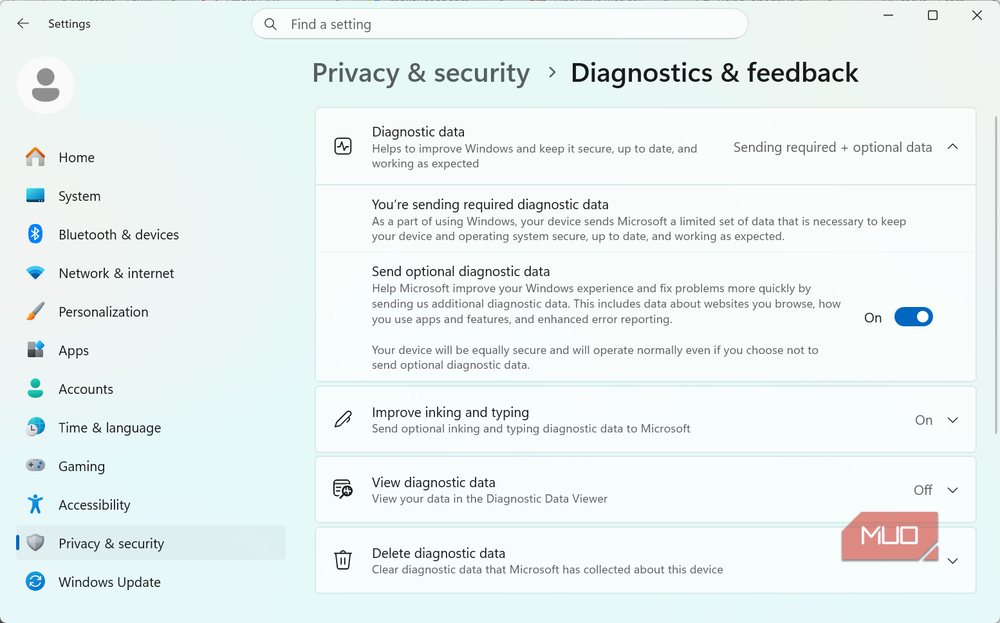This screenshot has height=623, width=1000.
Task: Expand Improve inking and typing chevron
Action: pos(953,420)
